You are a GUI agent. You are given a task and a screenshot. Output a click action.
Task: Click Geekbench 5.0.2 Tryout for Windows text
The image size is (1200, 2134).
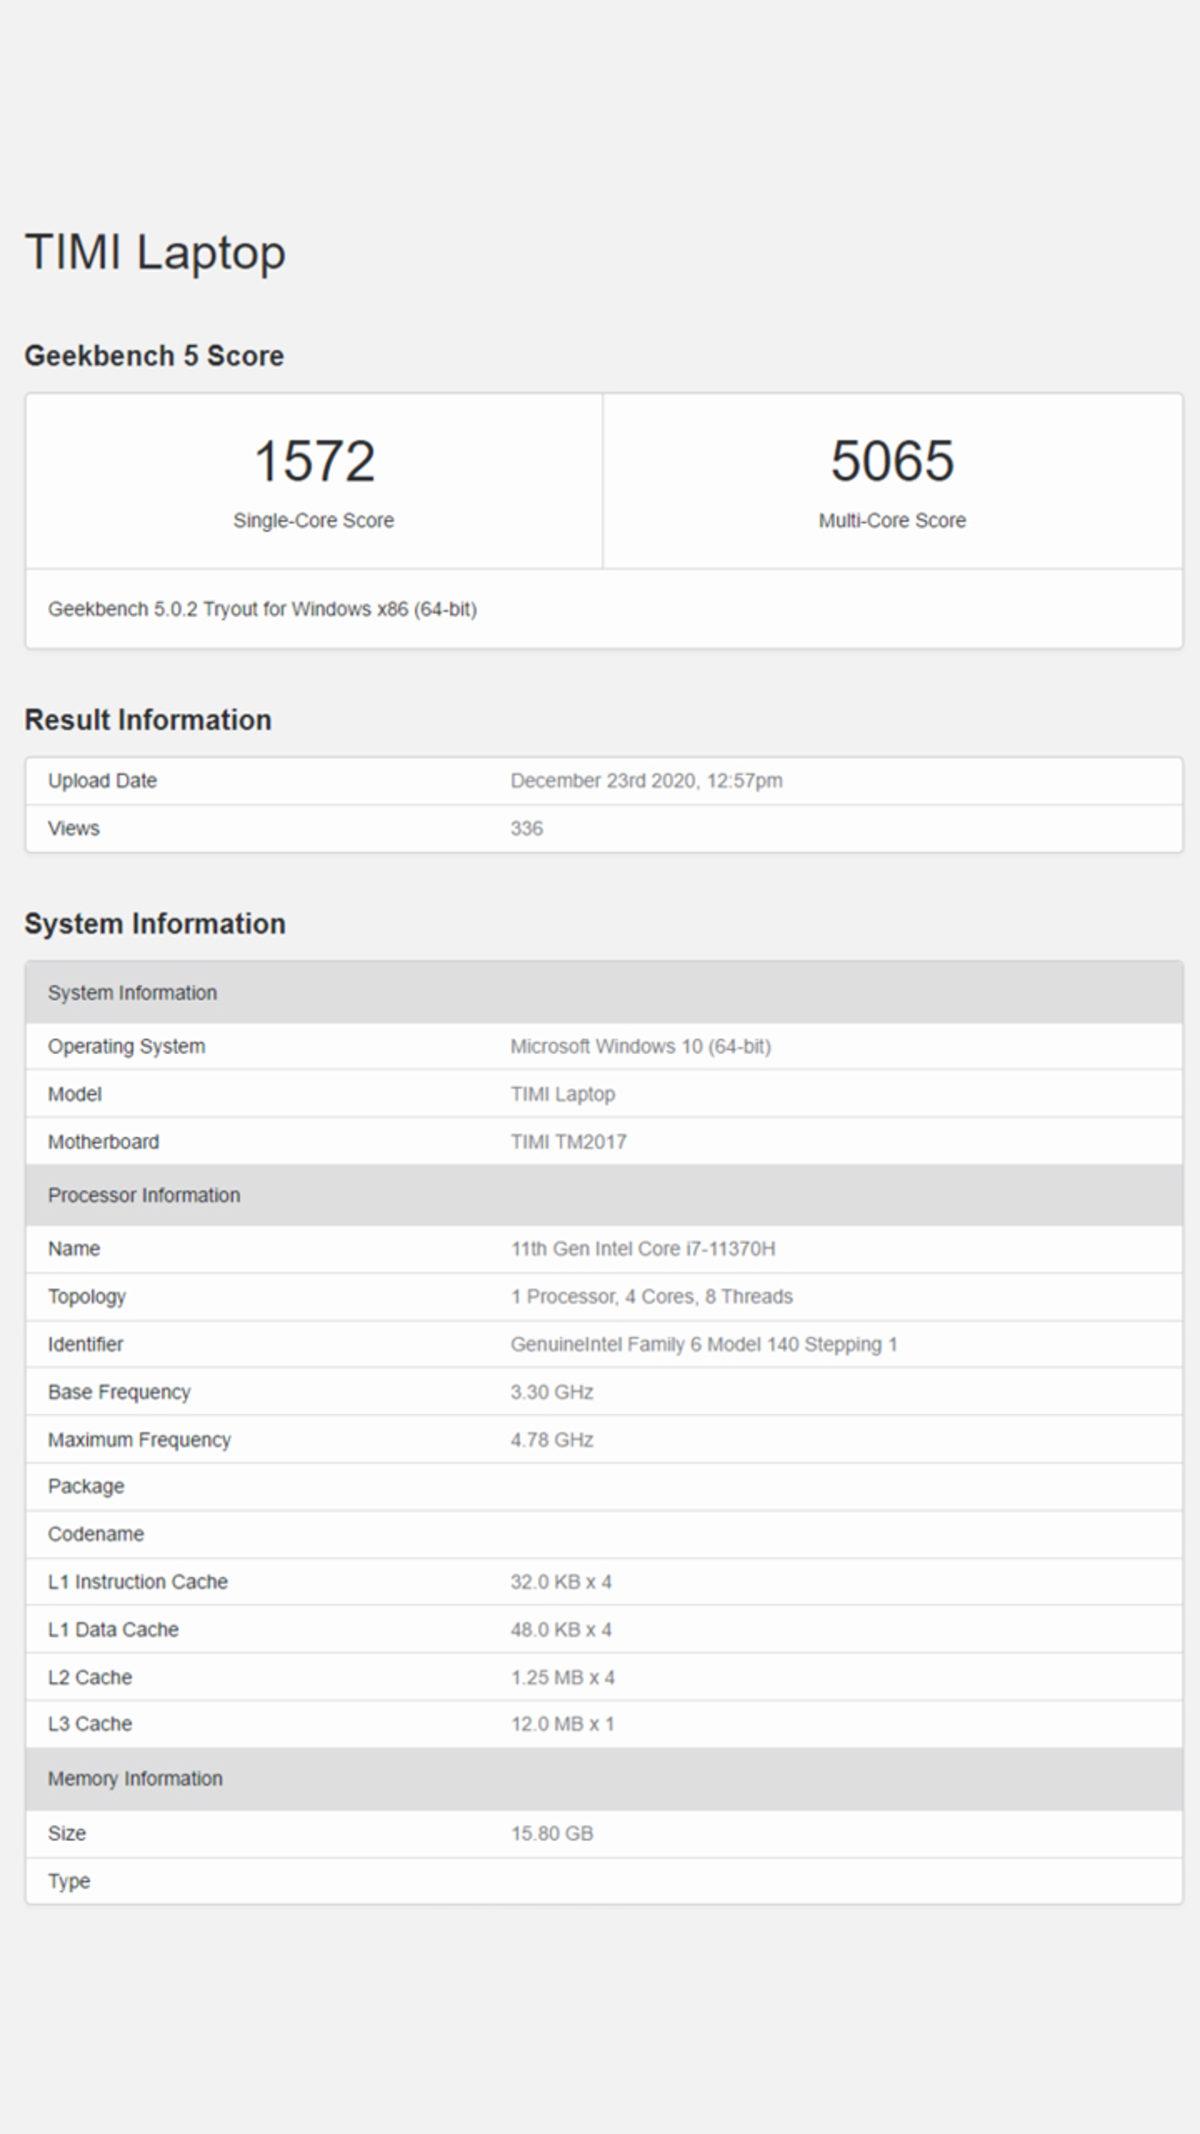tap(262, 609)
